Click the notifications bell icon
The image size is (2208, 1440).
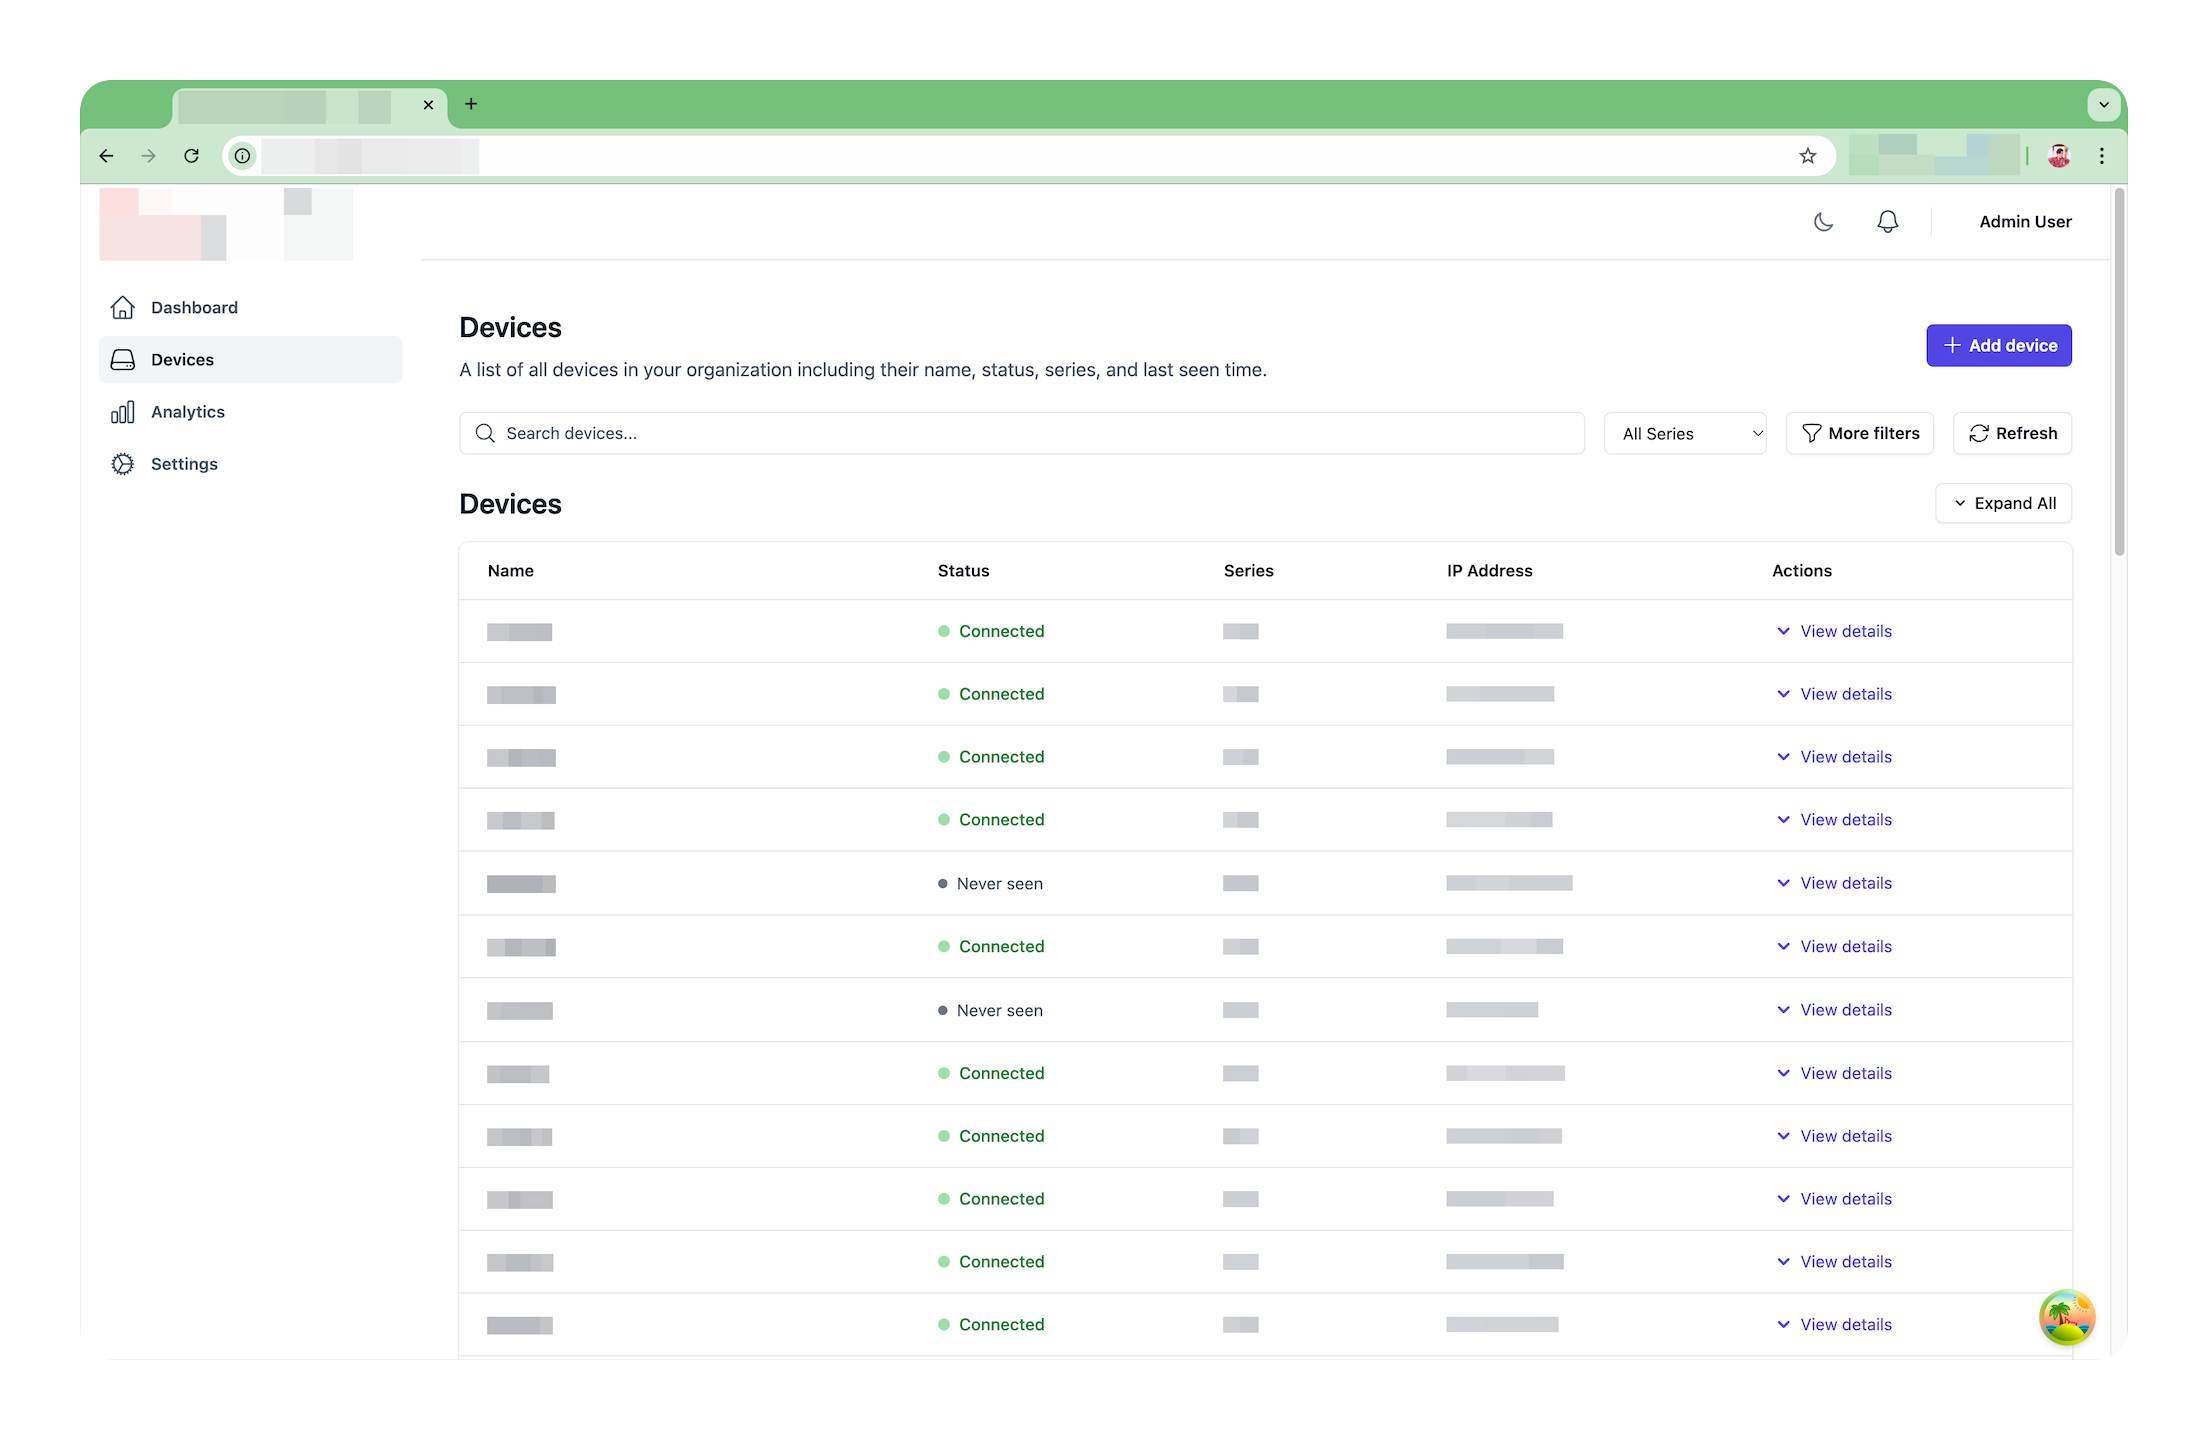1888,221
